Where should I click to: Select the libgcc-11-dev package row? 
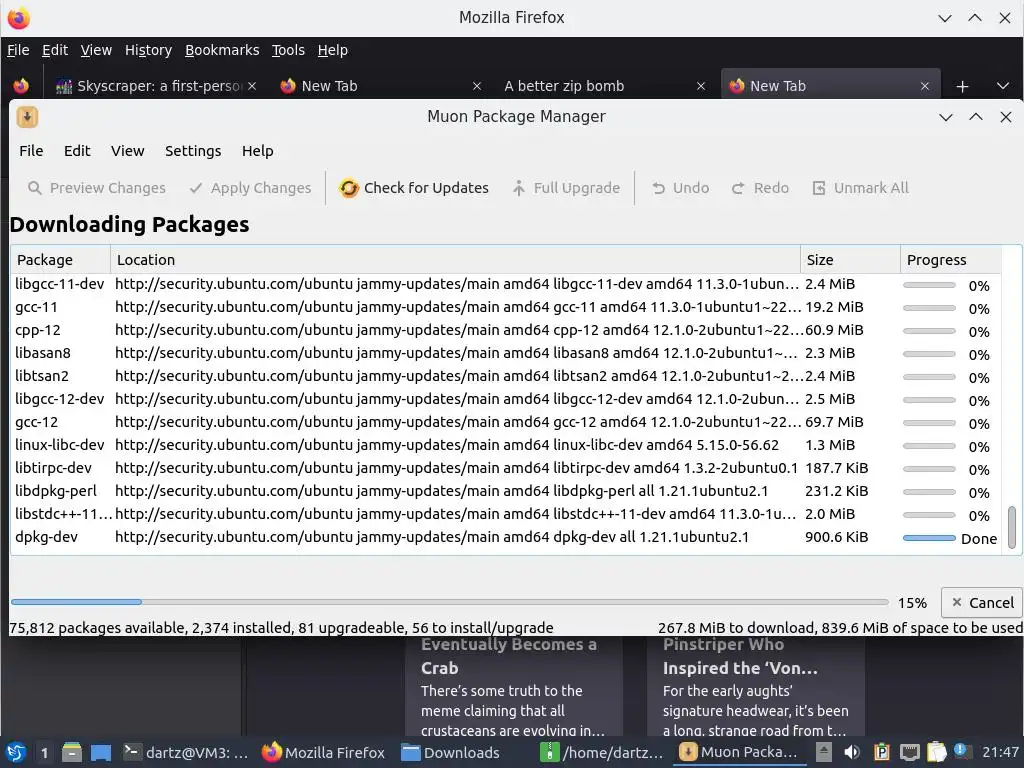point(505,285)
